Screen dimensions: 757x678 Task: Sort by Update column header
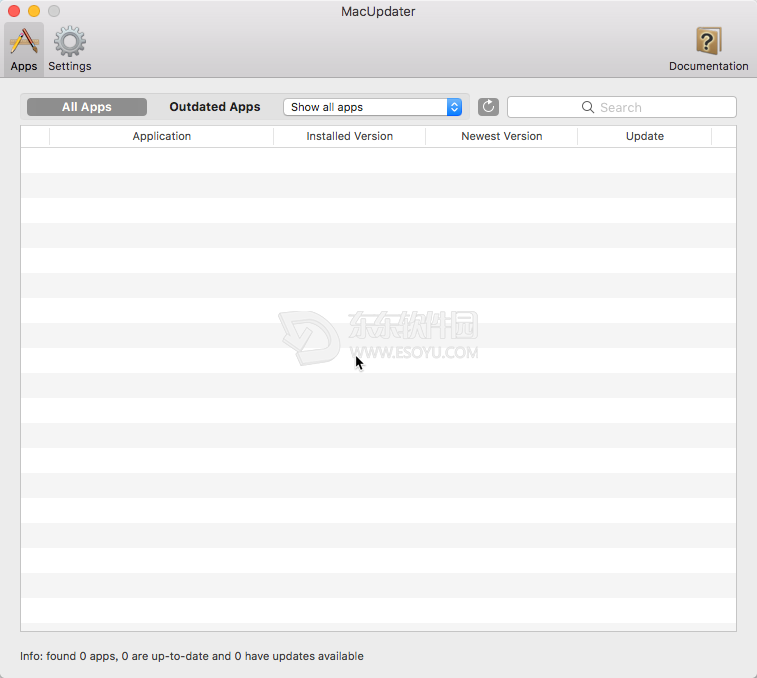tap(645, 136)
